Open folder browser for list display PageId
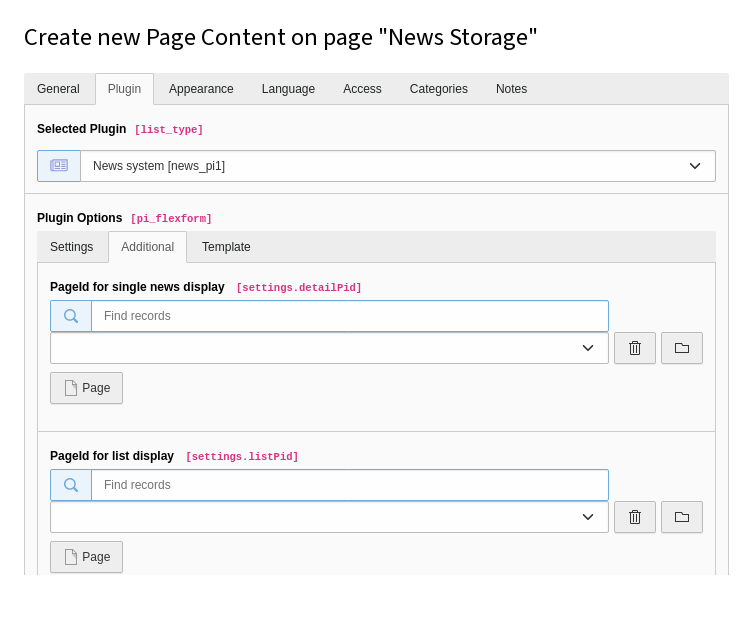 (x=681, y=517)
